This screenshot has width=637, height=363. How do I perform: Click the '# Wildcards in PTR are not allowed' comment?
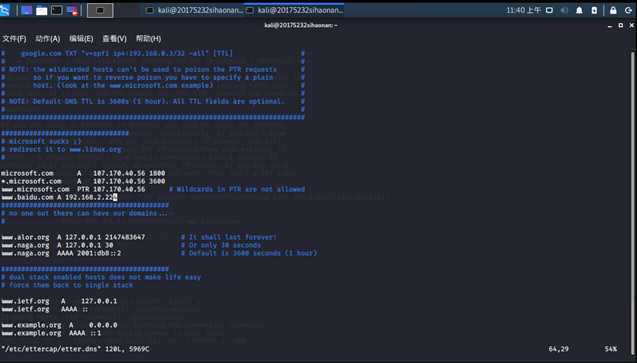click(x=237, y=189)
